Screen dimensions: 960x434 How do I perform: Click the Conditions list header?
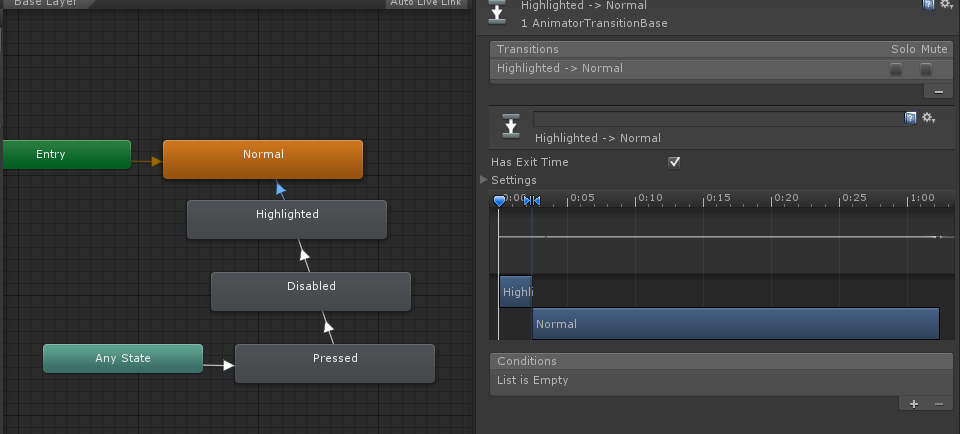pyautogui.click(x=721, y=361)
